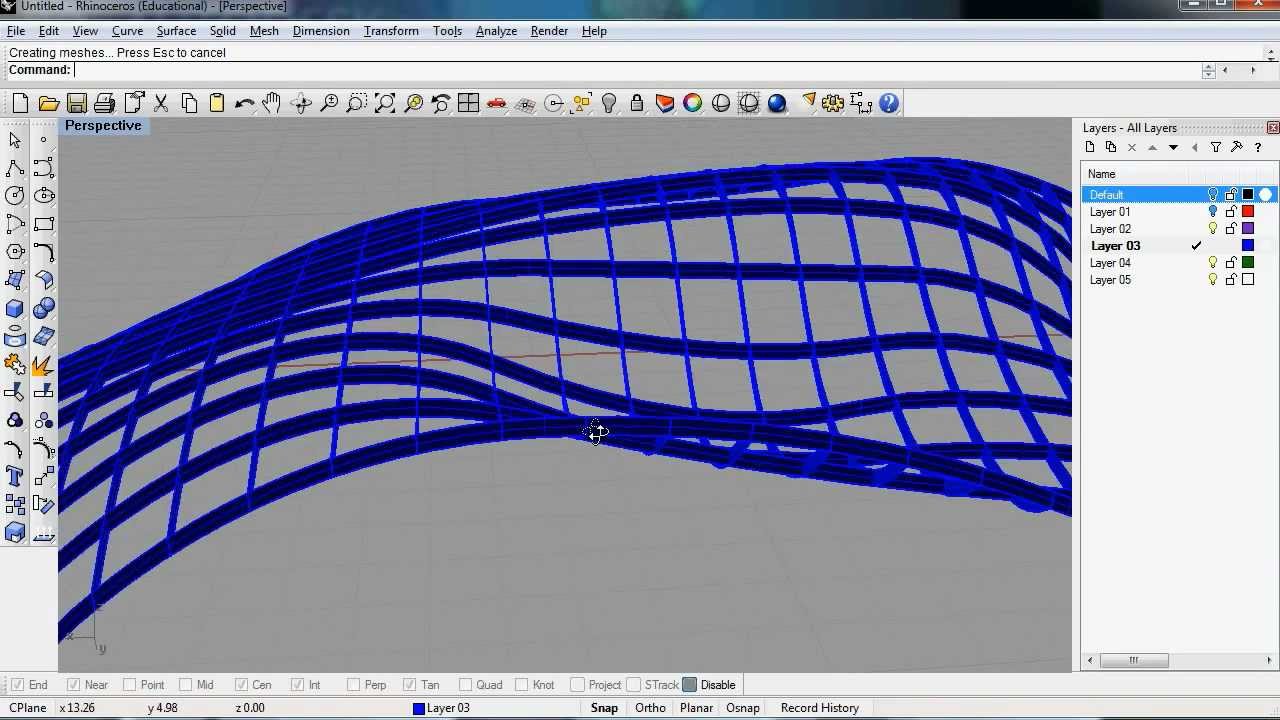Lock Layer 02 with its padlock icon
Screen dimensions: 1280x720
(x=1231, y=229)
